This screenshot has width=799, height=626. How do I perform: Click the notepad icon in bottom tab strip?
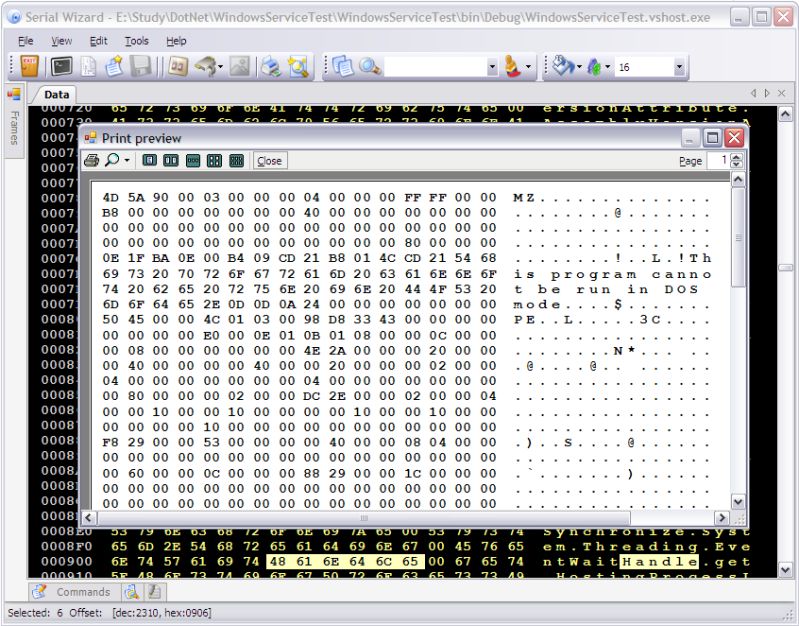click(x=155, y=592)
